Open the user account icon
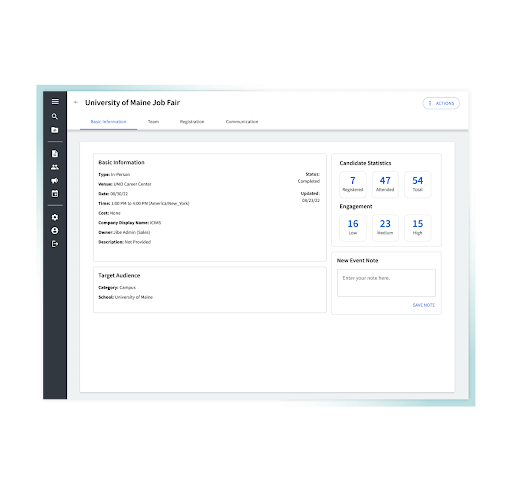The width and height of the screenshot is (512, 480). pos(55,231)
